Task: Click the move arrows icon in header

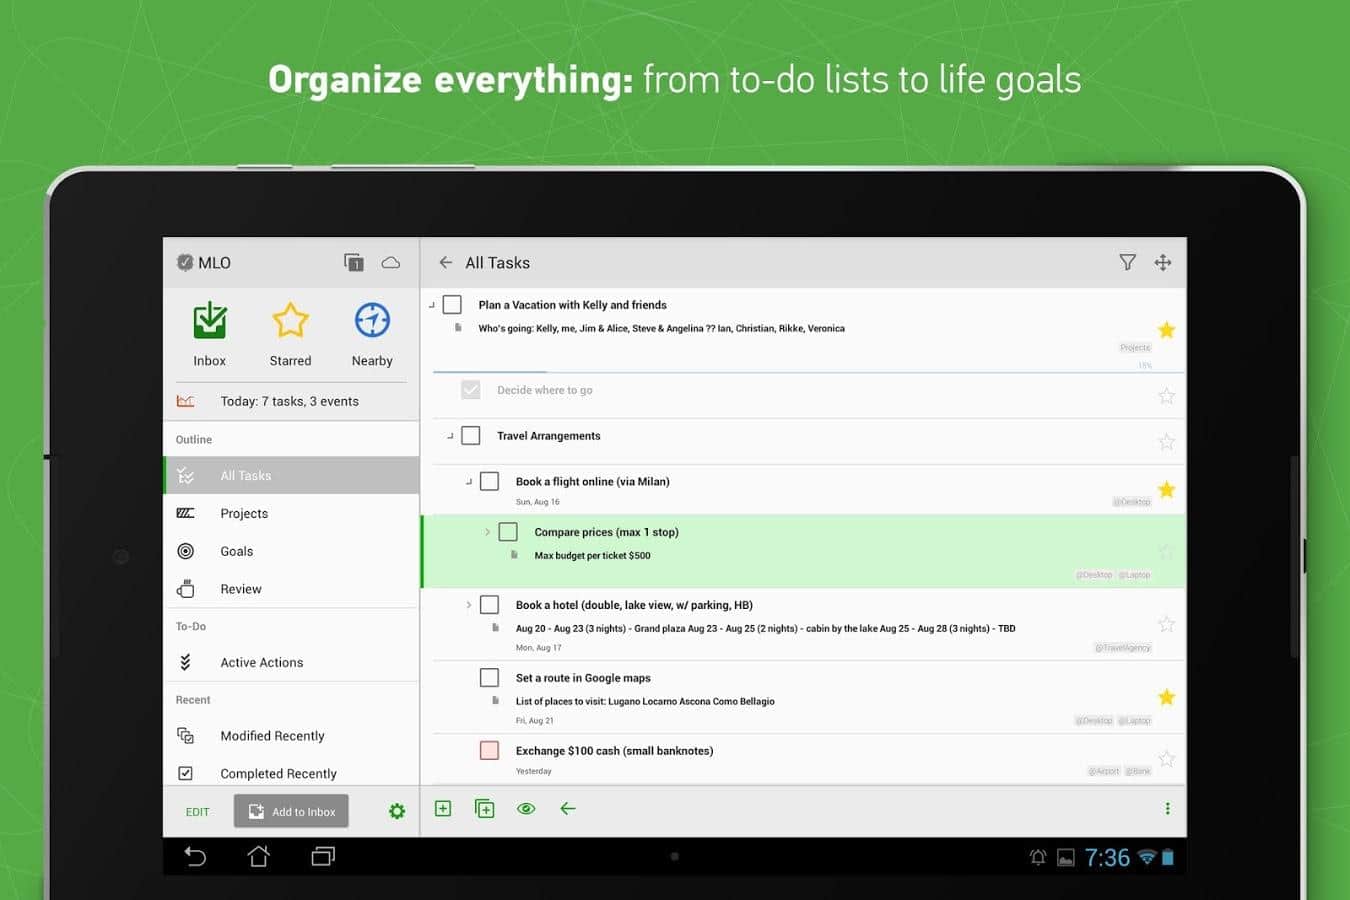Action: pyautogui.click(x=1163, y=263)
